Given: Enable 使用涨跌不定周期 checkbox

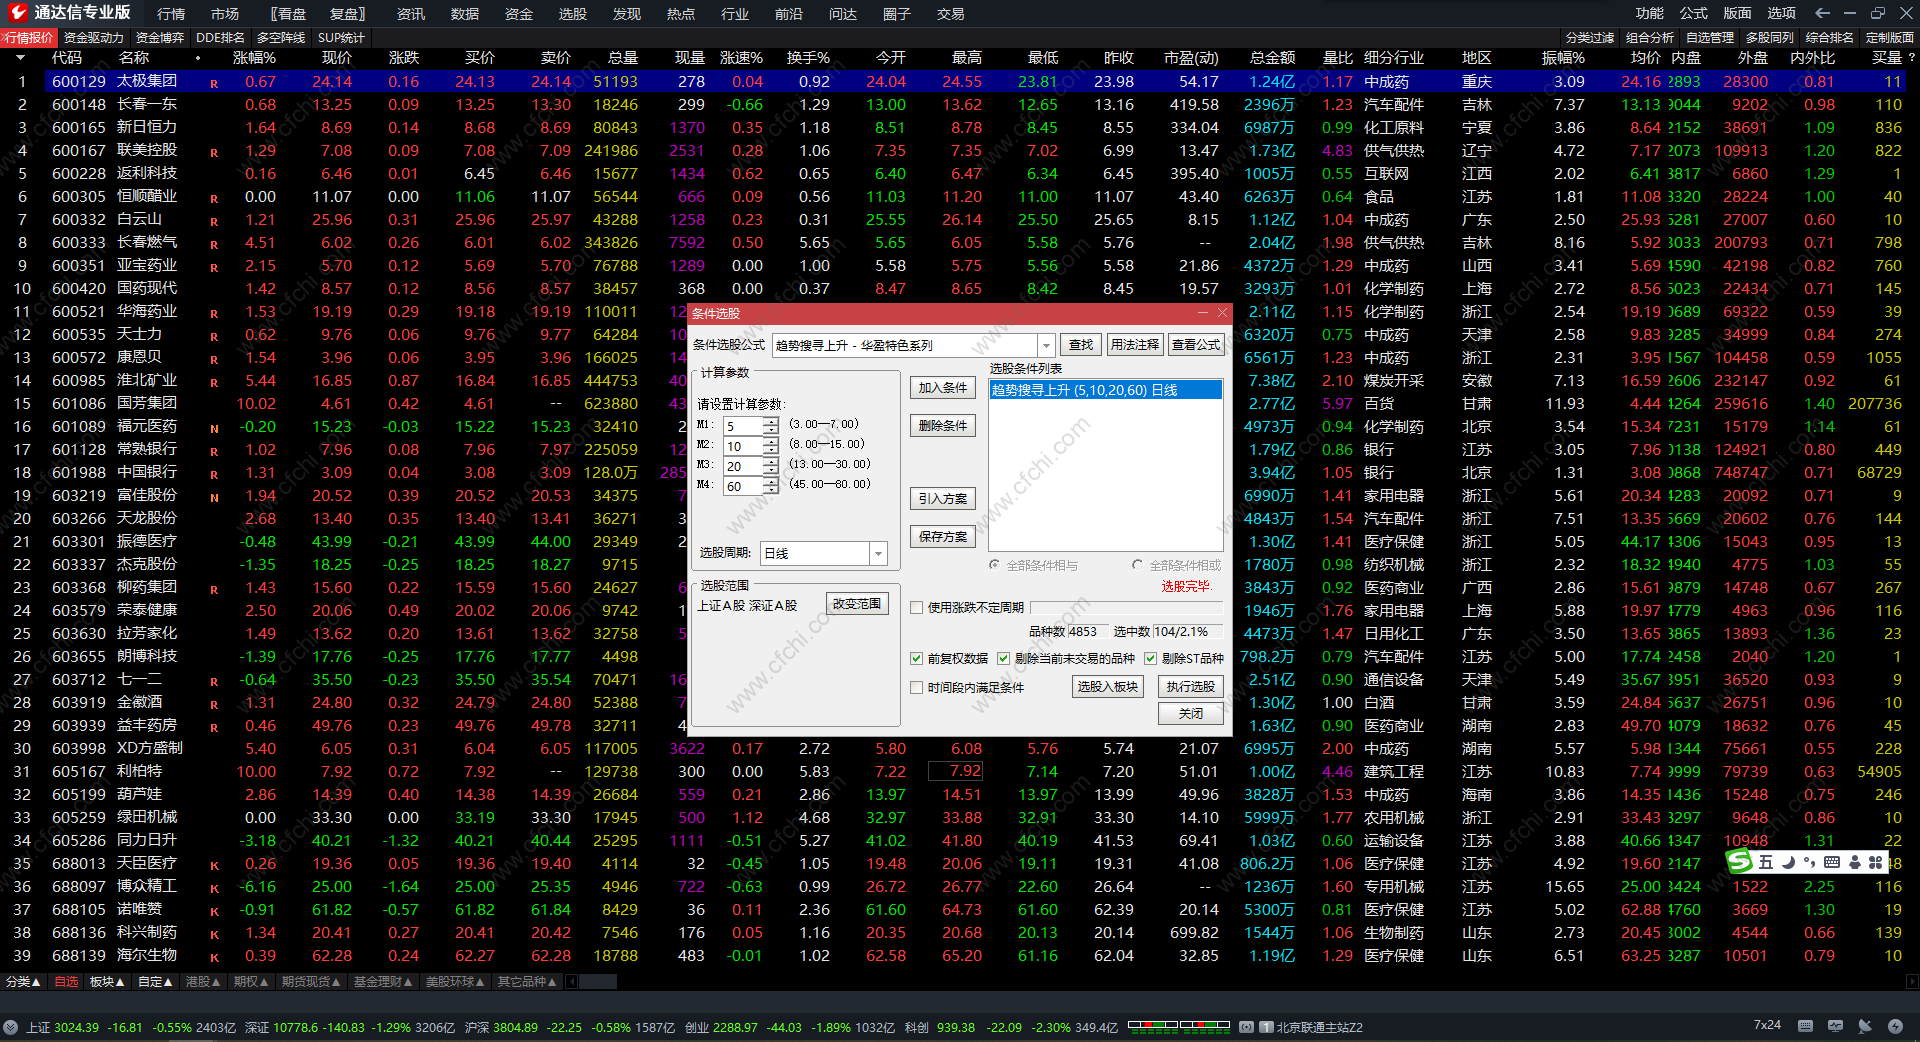Looking at the screenshot, I should (916, 607).
